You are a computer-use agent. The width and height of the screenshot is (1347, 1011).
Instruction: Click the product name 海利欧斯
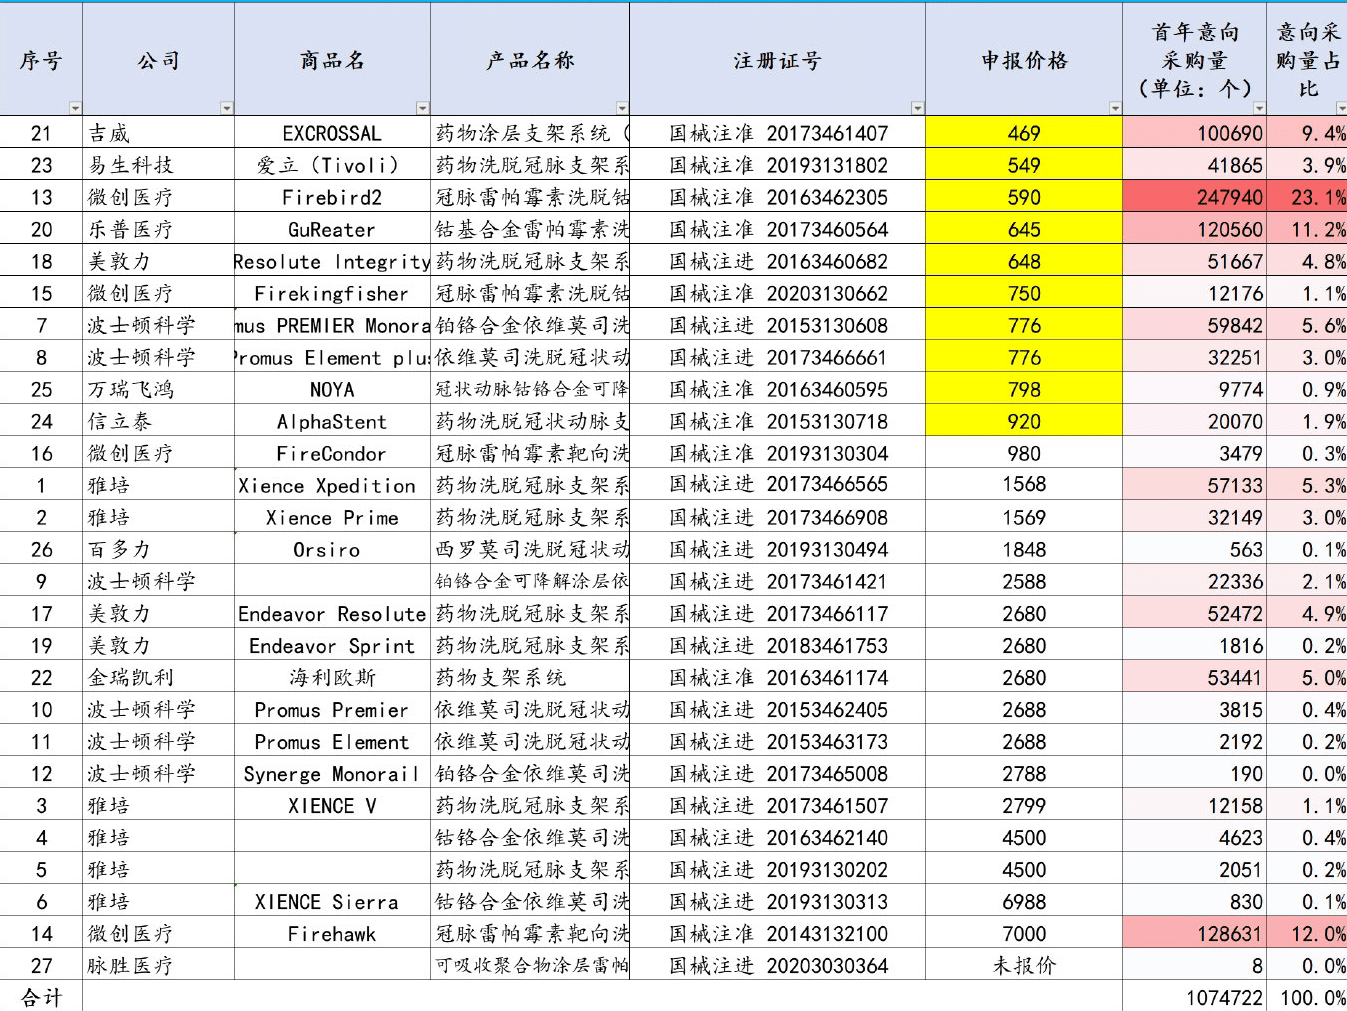[x=332, y=677]
